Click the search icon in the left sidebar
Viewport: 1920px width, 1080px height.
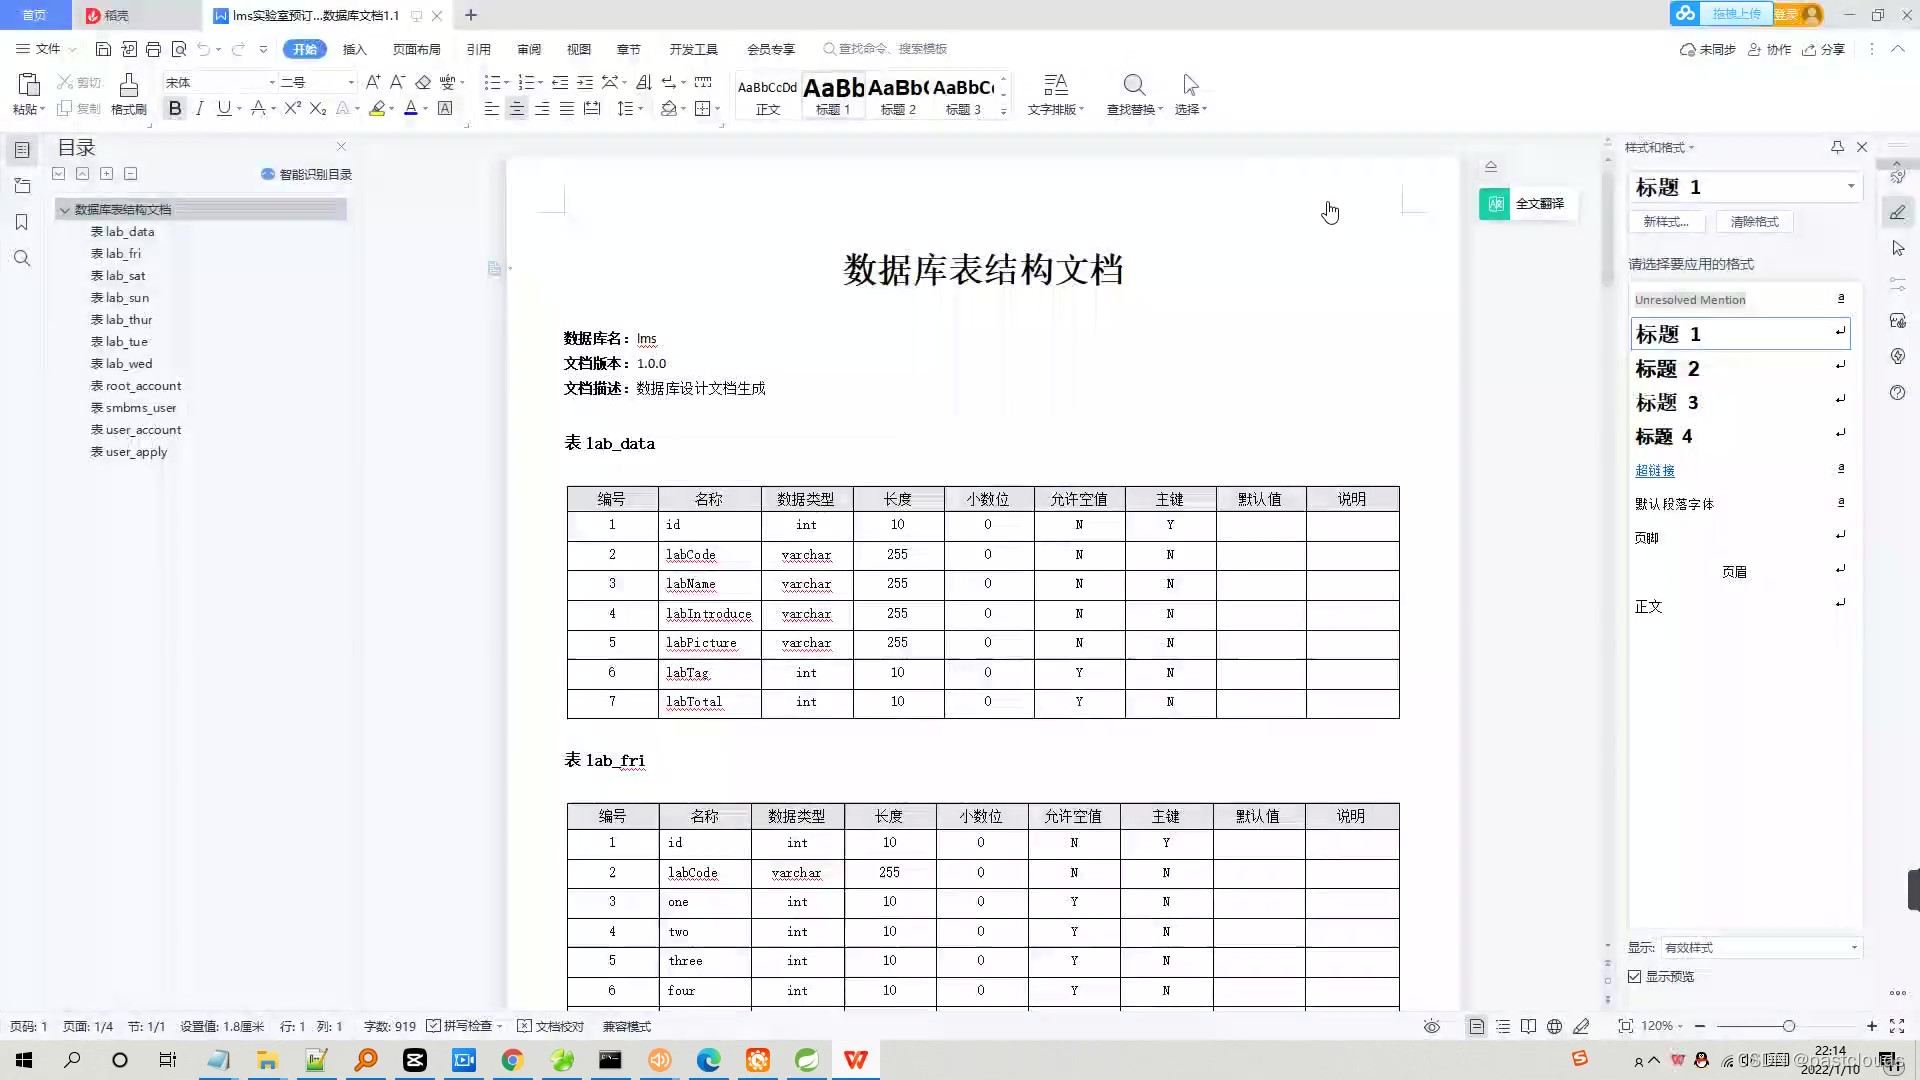[x=22, y=259]
